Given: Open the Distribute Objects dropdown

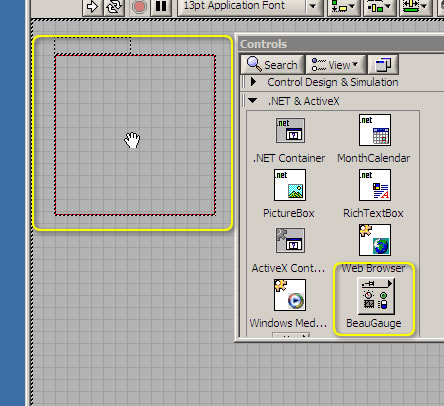Looking at the screenshot, I should [x=379, y=7].
